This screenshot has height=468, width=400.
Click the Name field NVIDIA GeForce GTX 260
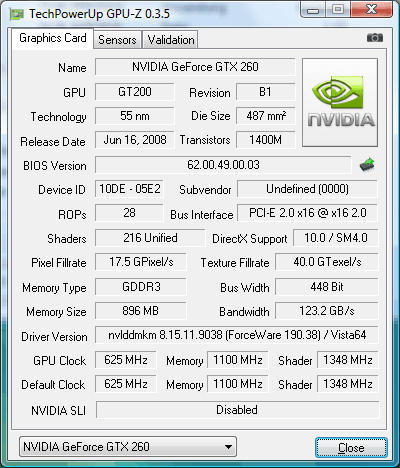pyautogui.click(x=195, y=67)
